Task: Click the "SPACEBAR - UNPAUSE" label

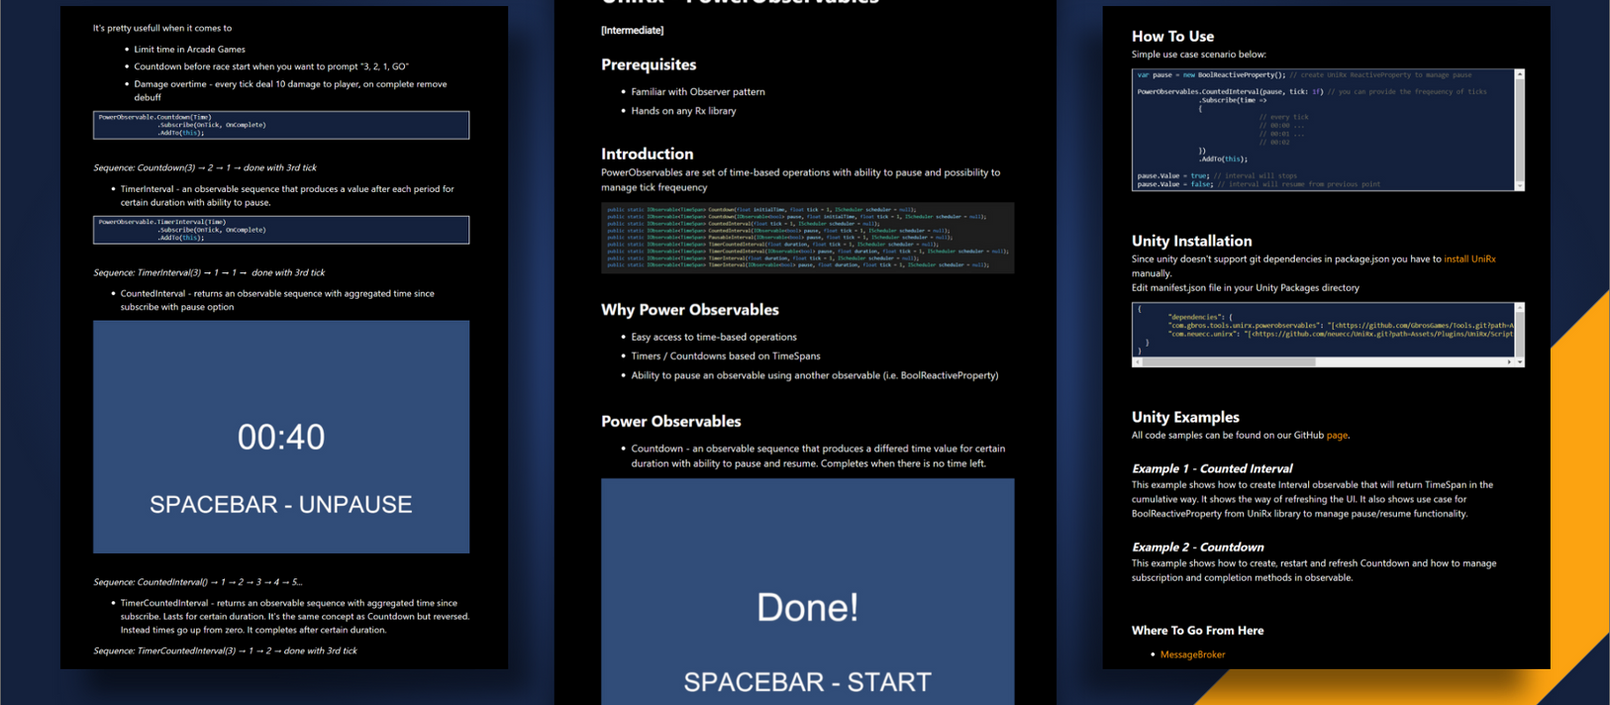Action: [x=281, y=504]
